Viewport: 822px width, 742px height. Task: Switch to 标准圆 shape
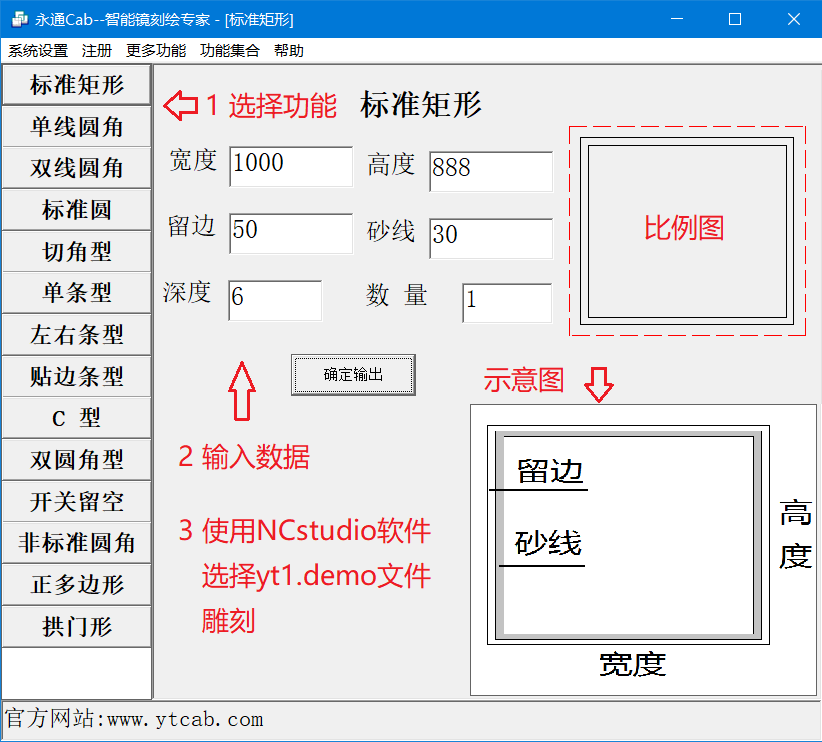pos(76,210)
